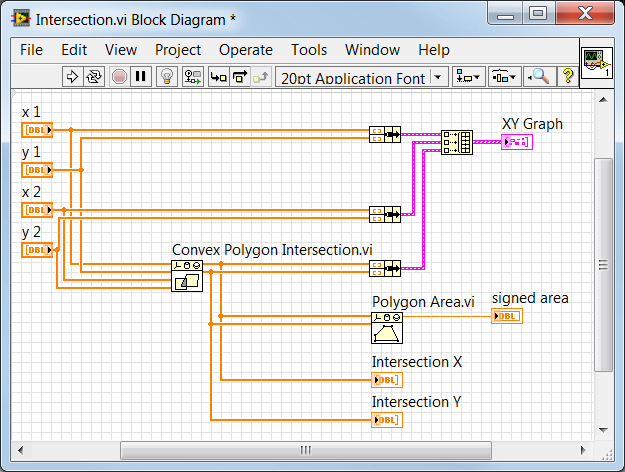Viewport: 625px width, 472px height.
Task: Click the Run Continuously button
Action: click(x=94, y=76)
